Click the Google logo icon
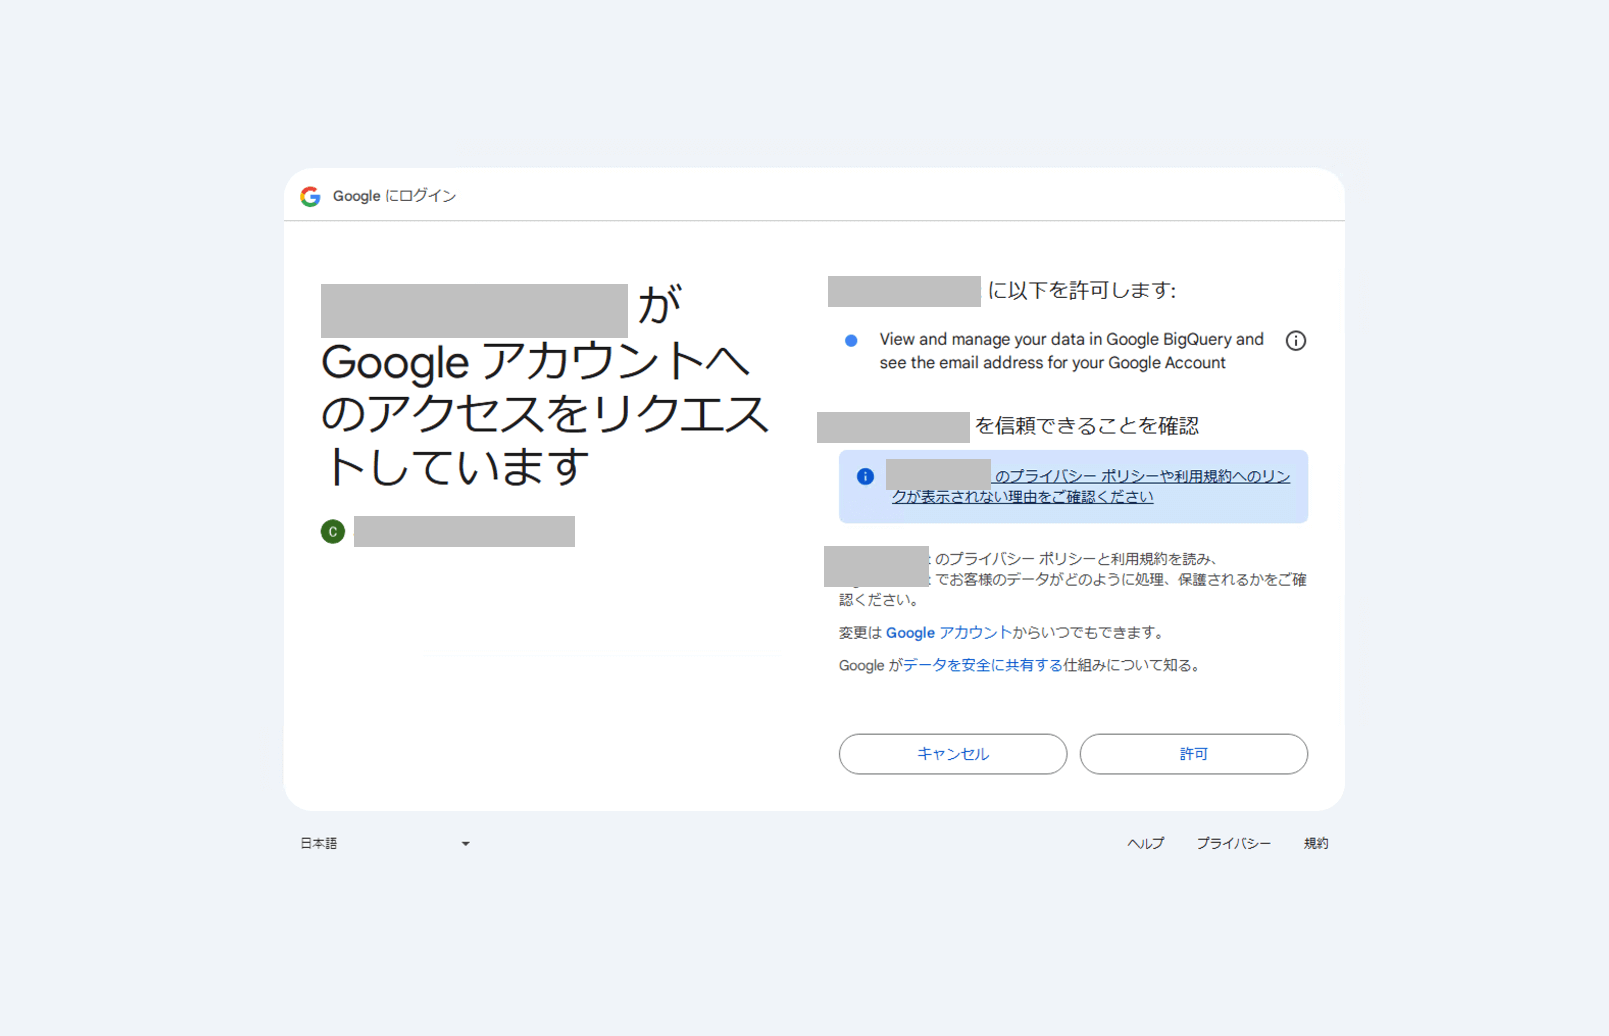This screenshot has height=1036, width=1609. (x=310, y=197)
